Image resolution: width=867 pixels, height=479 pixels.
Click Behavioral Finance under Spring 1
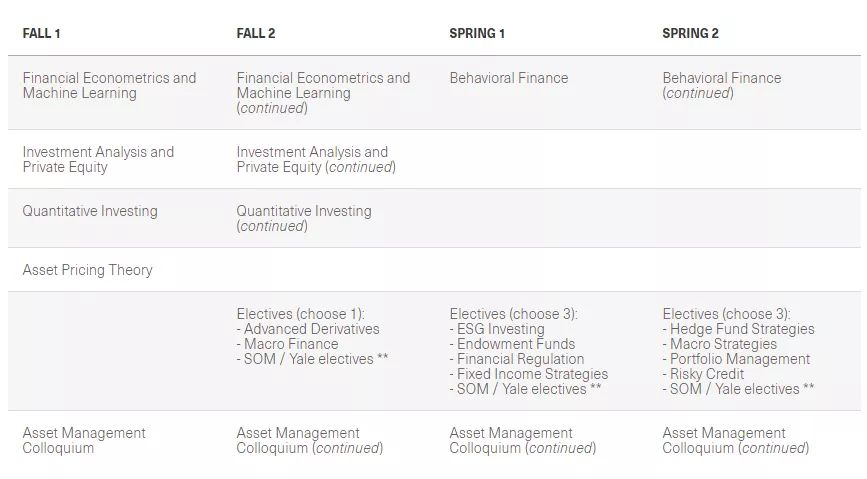pyautogui.click(x=508, y=78)
